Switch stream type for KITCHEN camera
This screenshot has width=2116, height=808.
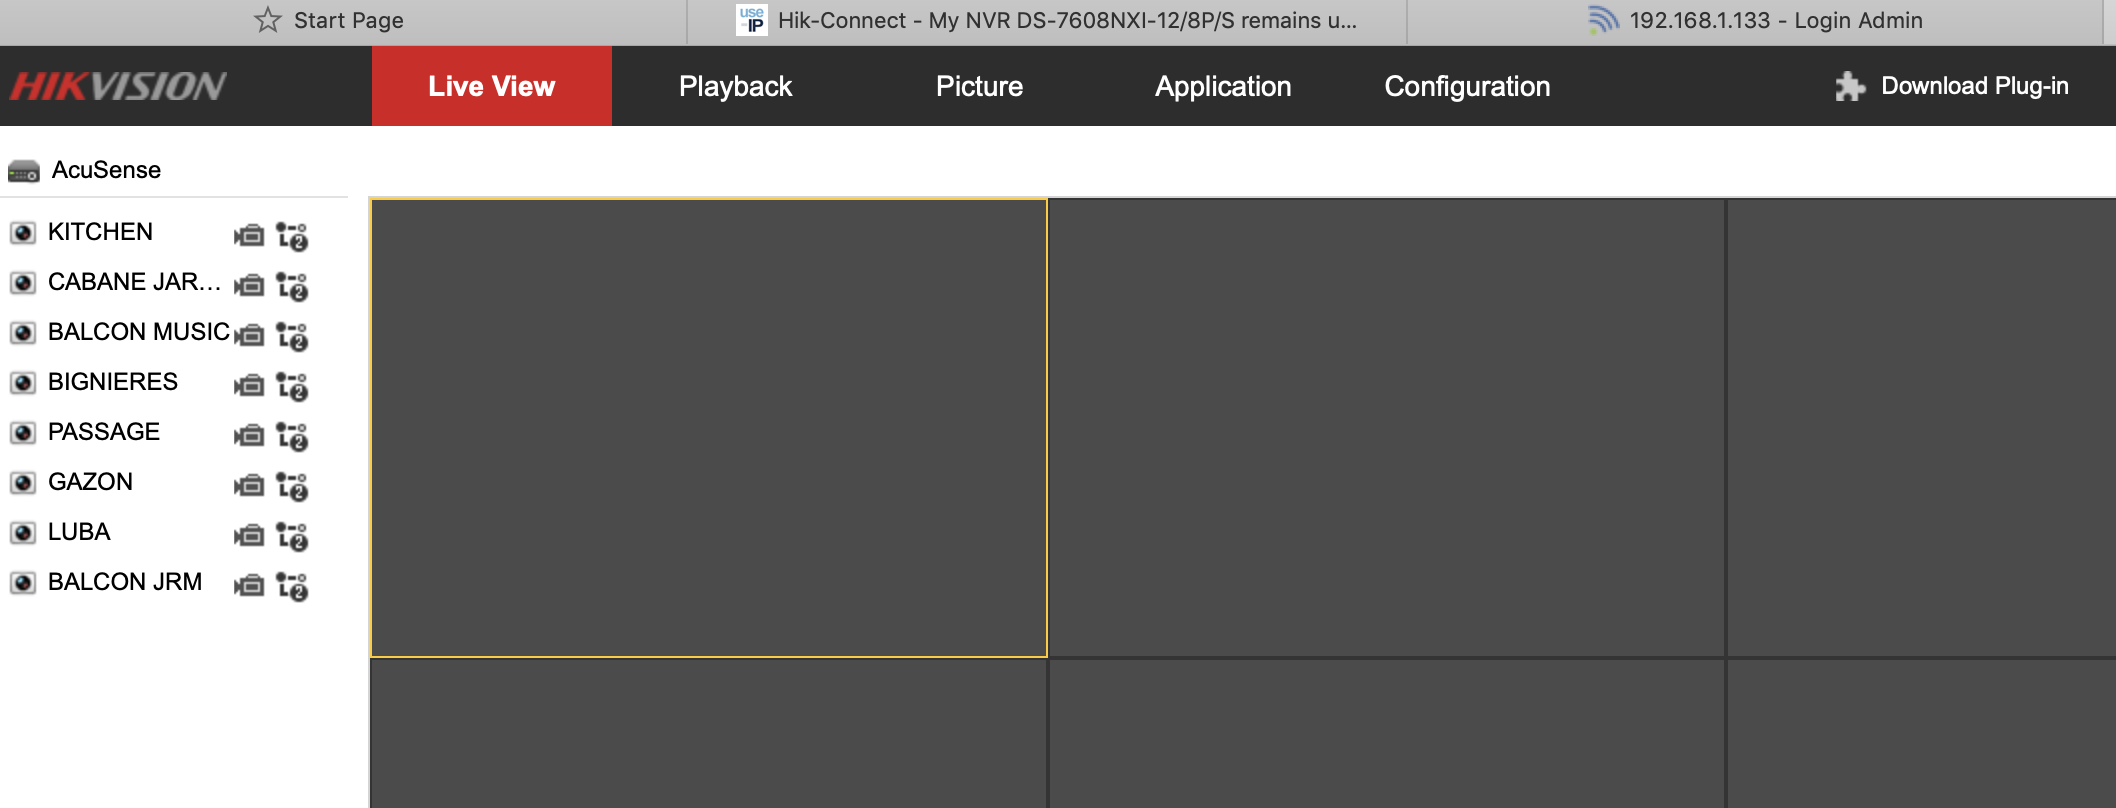pyautogui.click(x=292, y=236)
